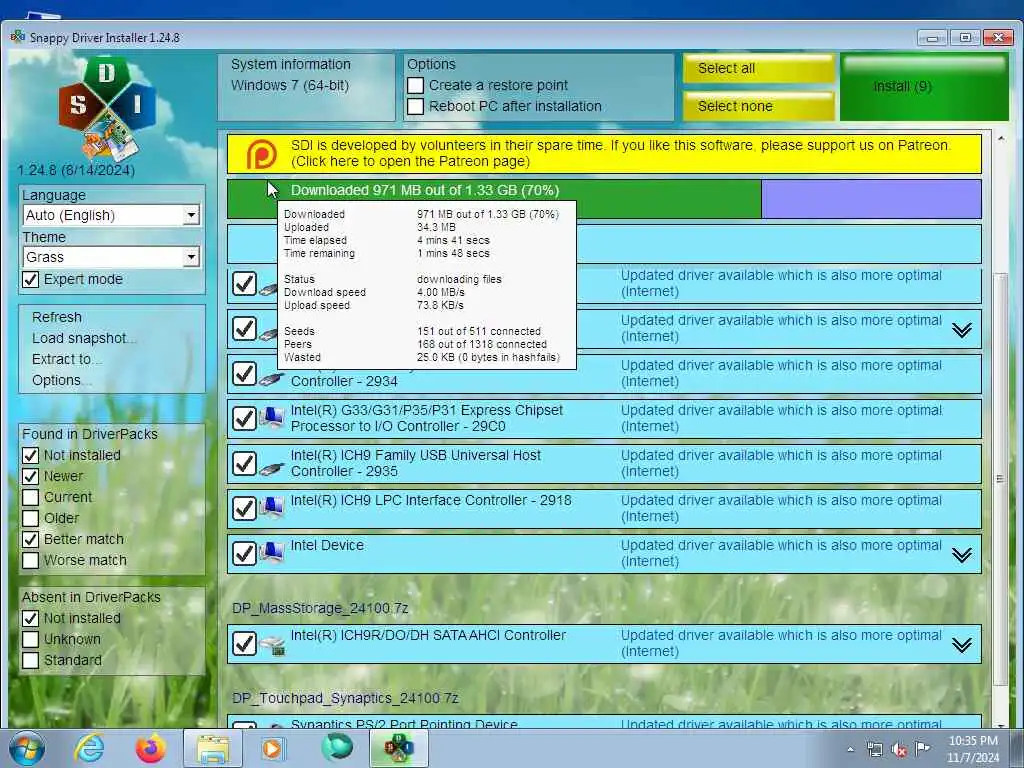Expand the second driver row chevron
The height and width of the screenshot is (768, 1024).
(961, 330)
